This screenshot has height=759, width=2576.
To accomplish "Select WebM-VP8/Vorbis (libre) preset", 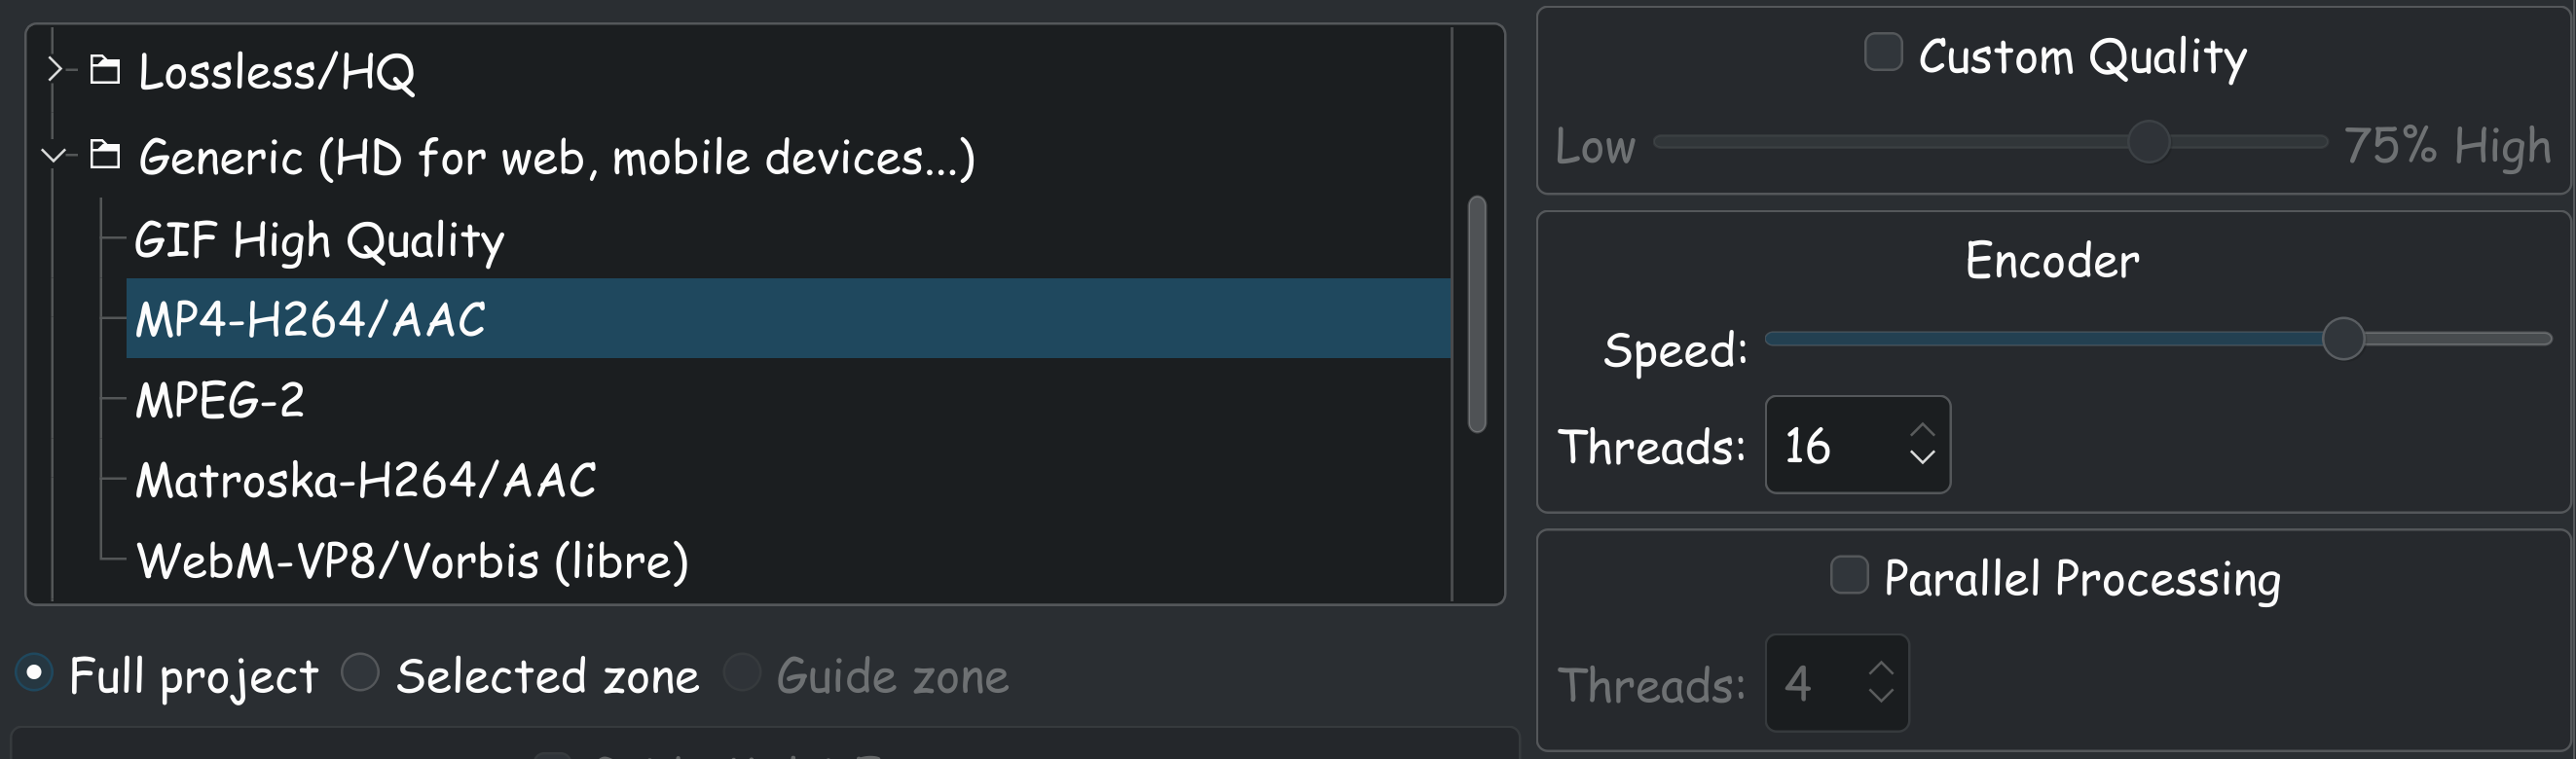I will [412, 561].
